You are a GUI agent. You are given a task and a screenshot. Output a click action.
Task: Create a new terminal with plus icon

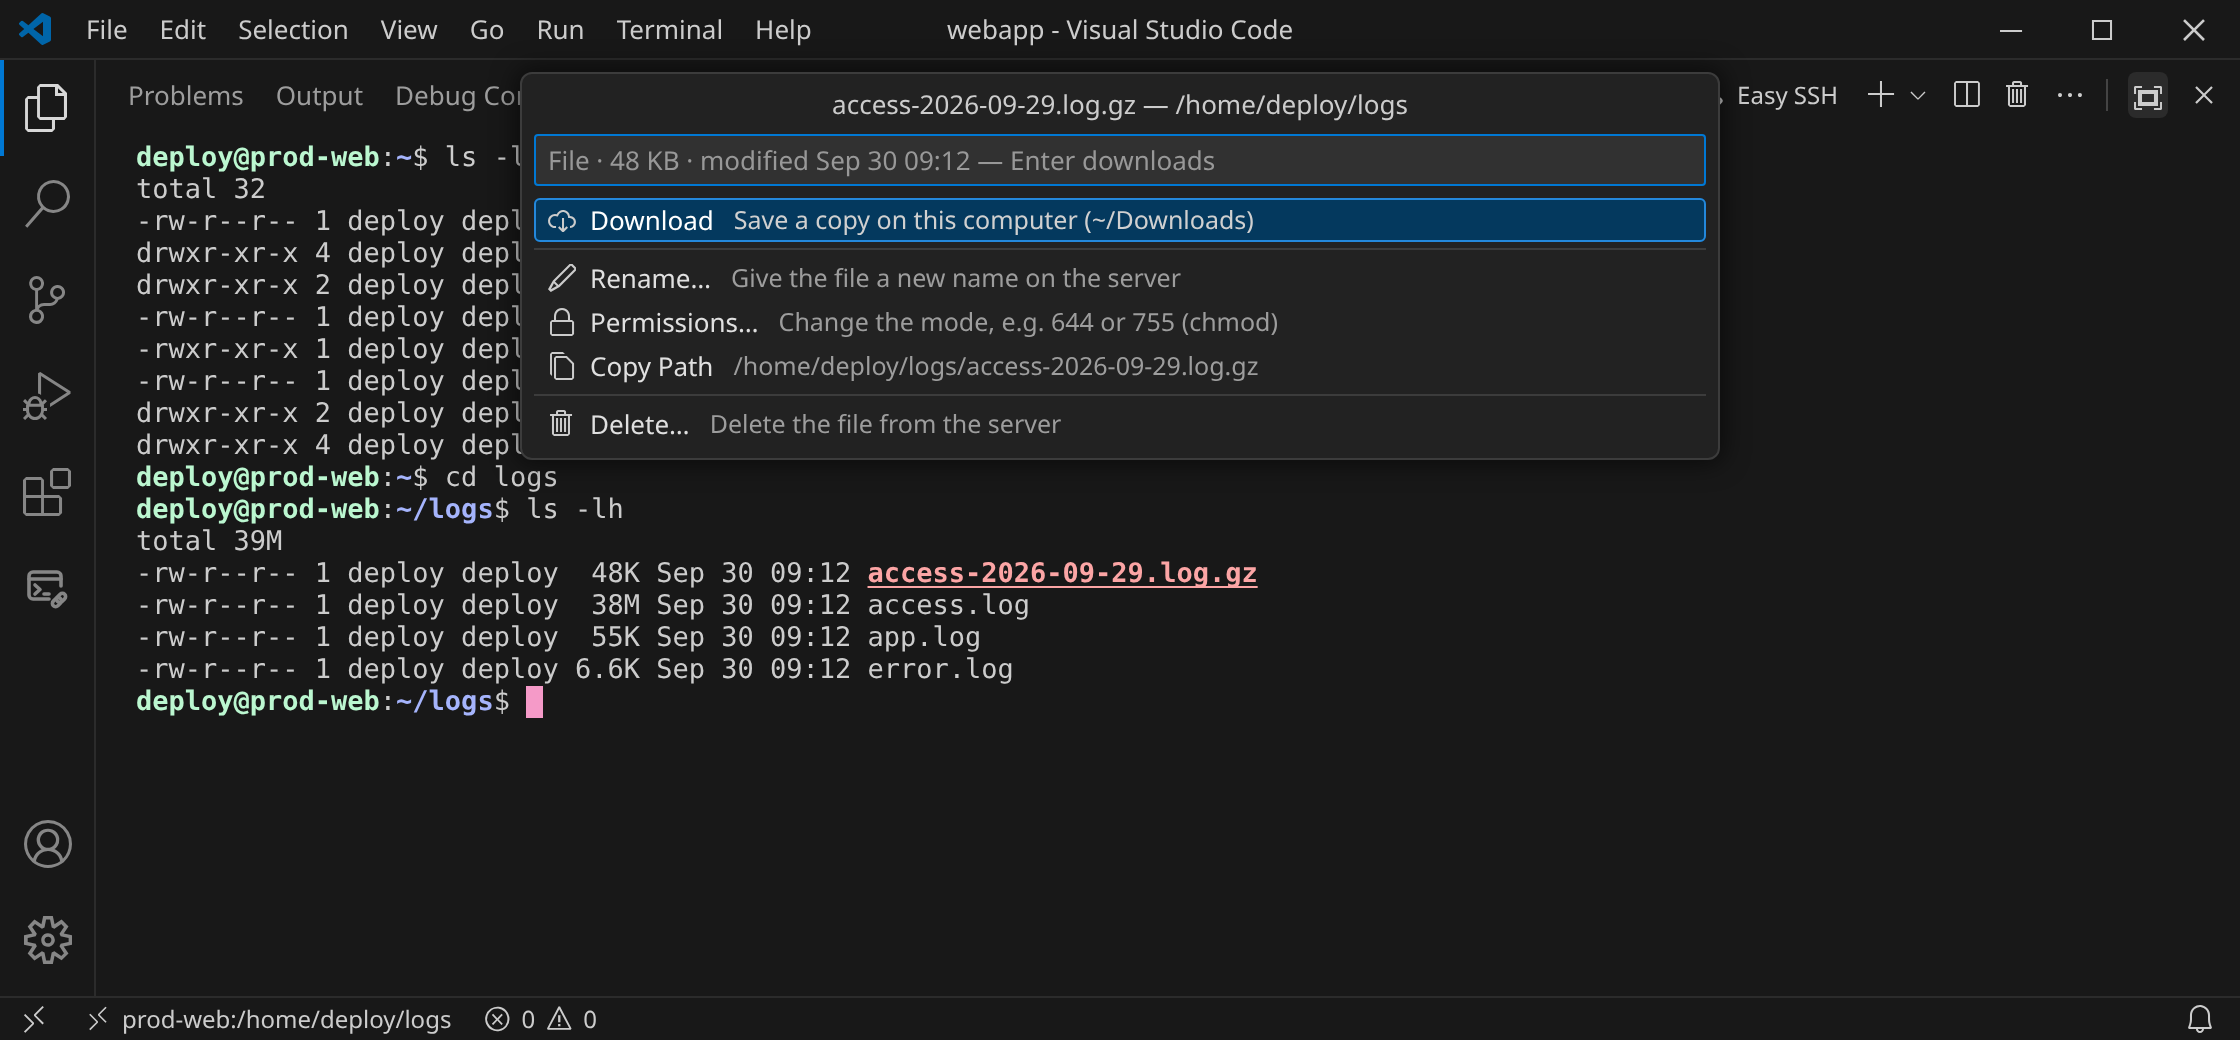1881,95
